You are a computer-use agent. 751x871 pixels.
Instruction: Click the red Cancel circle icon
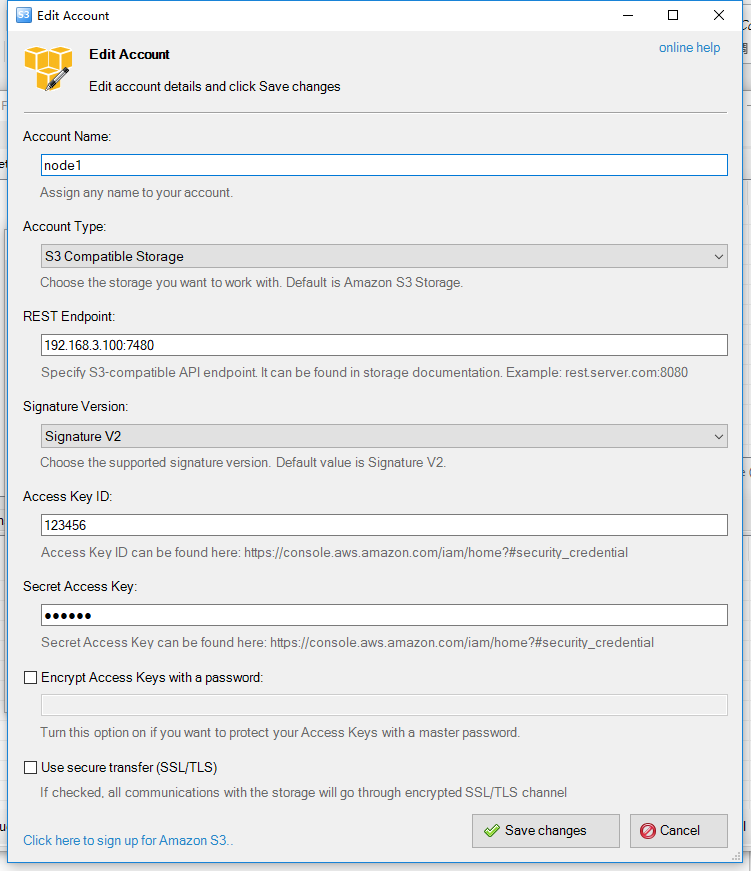pos(647,831)
